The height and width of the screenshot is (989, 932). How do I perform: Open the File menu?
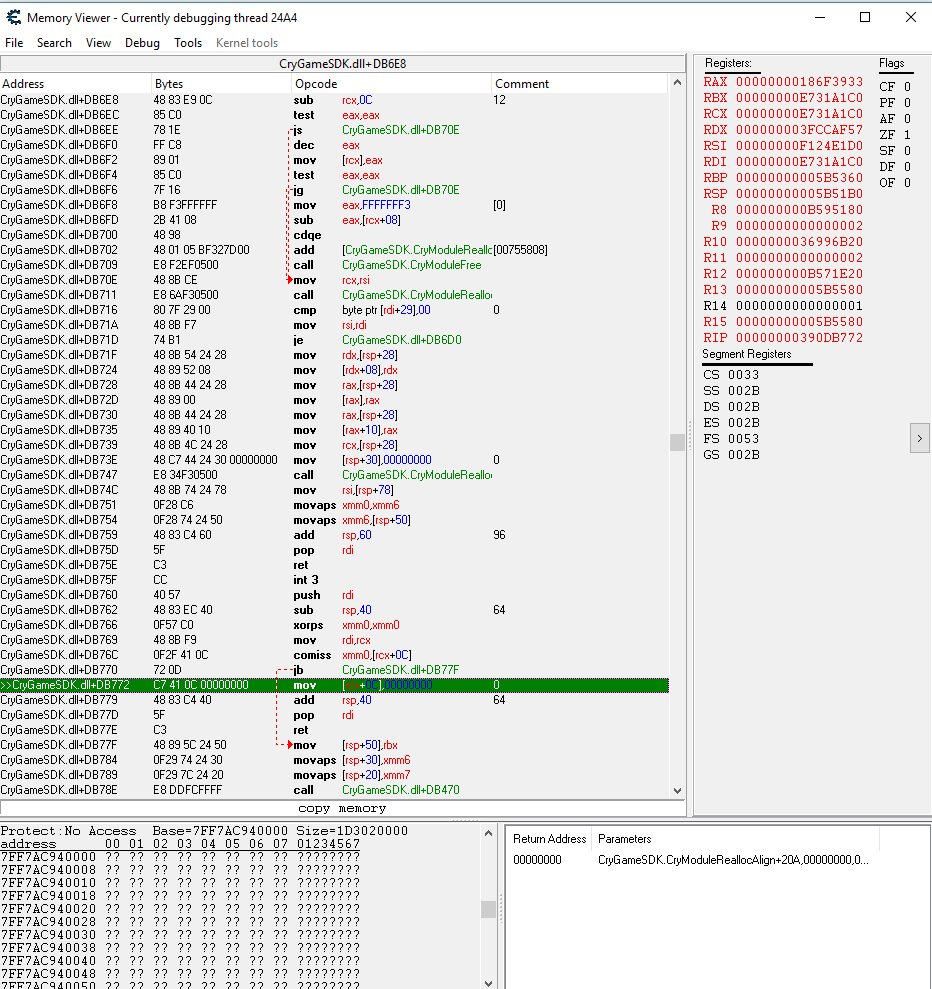click(x=14, y=43)
